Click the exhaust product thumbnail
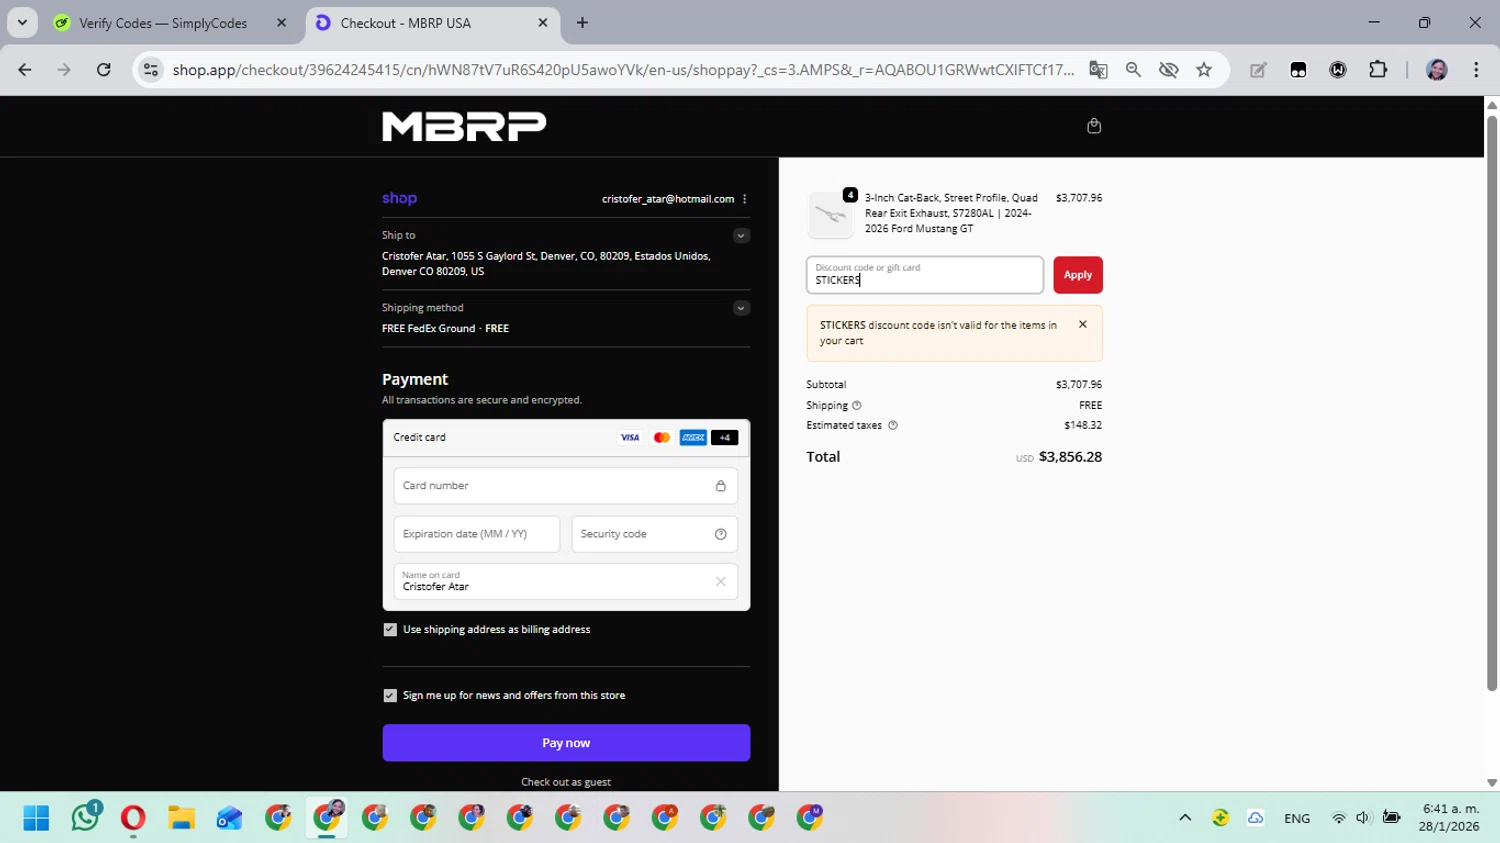 click(831, 214)
